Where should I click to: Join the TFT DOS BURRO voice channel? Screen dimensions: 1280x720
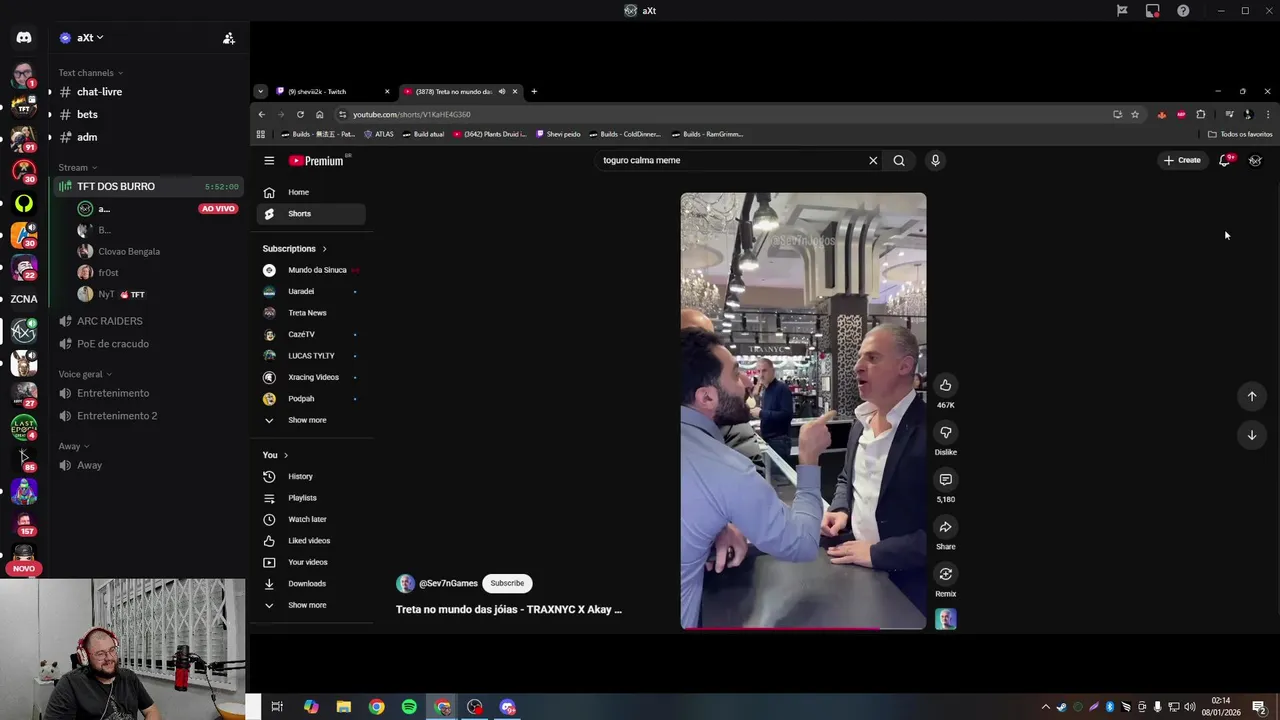148,187
